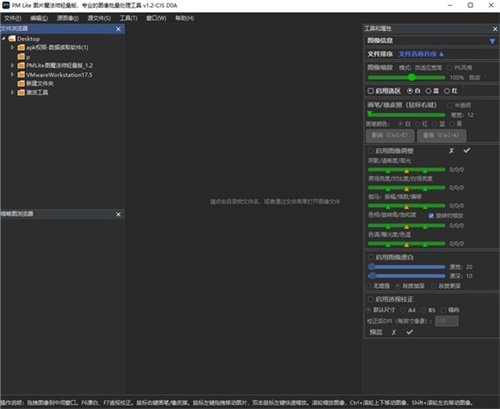This screenshot has width=500, height=409.
Task: Cancel image adjustment with X icon
Action: 451,151
